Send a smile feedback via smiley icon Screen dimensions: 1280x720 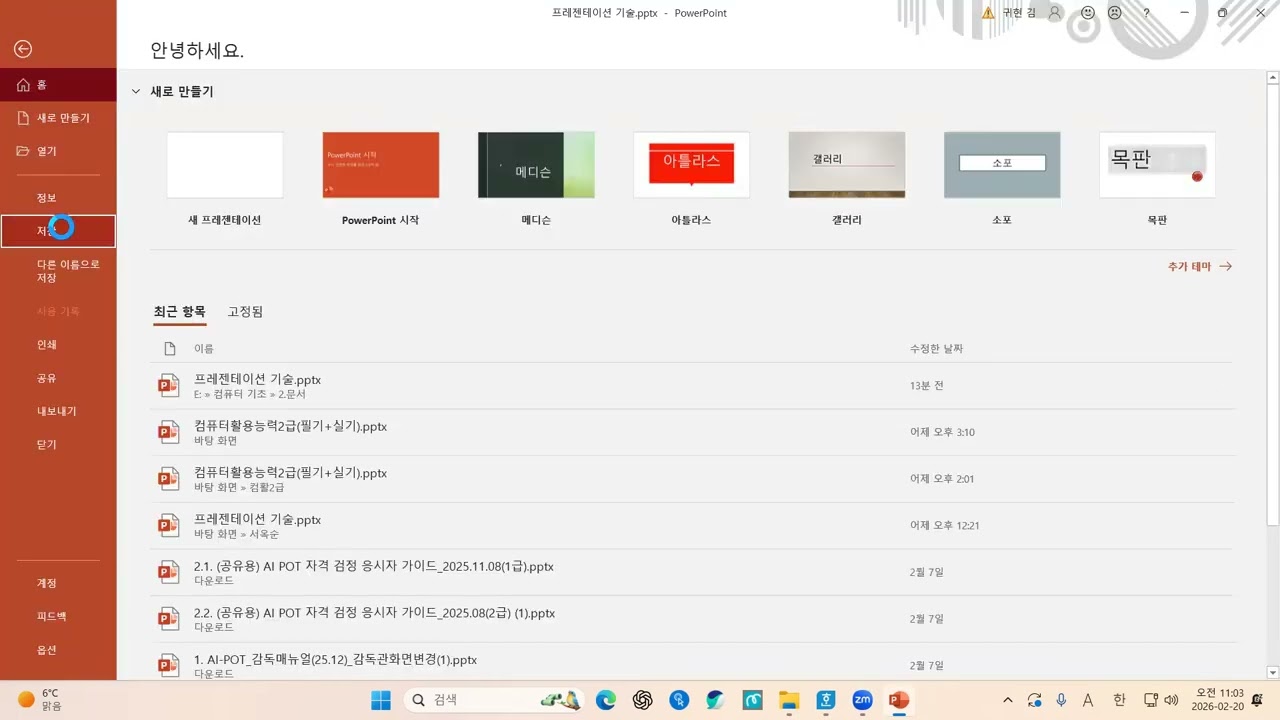pyautogui.click(x=1087, y=13)
